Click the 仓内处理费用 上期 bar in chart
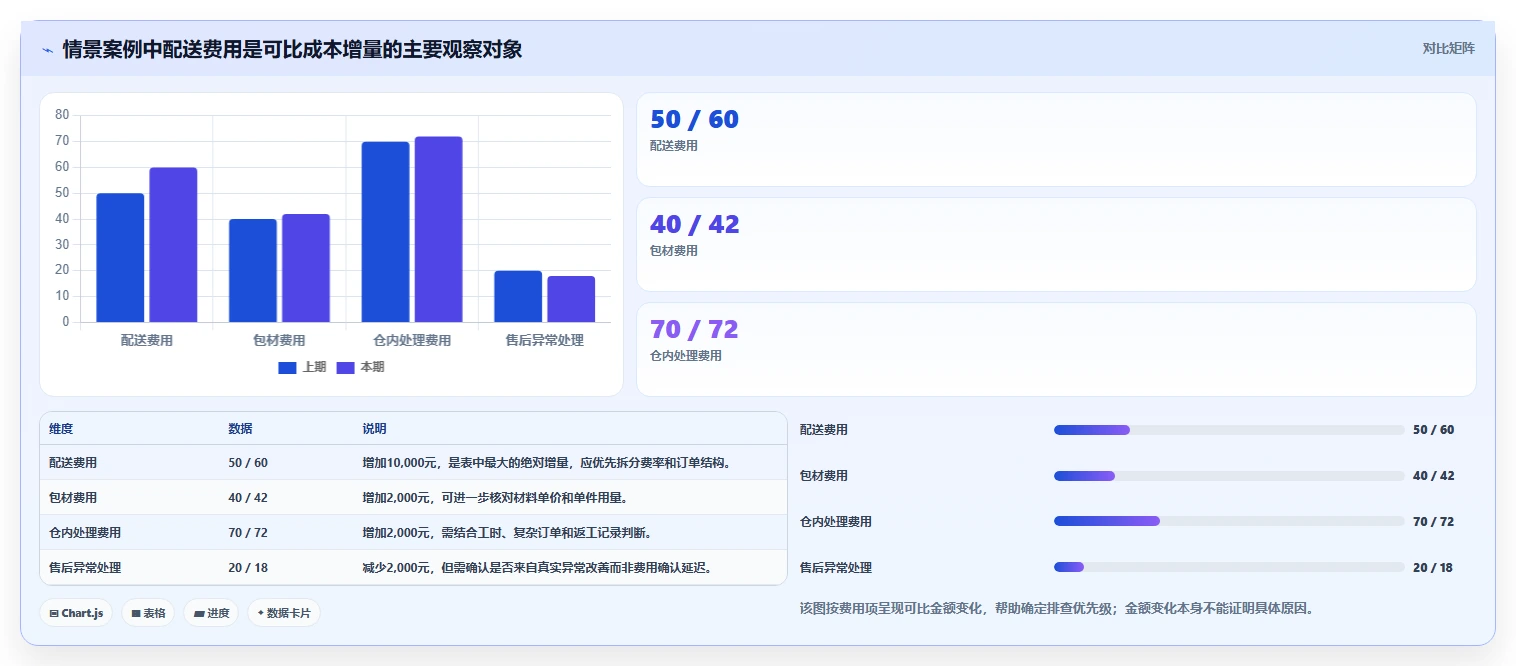This screenshot has height=666, width=1516. click(385, 232)
